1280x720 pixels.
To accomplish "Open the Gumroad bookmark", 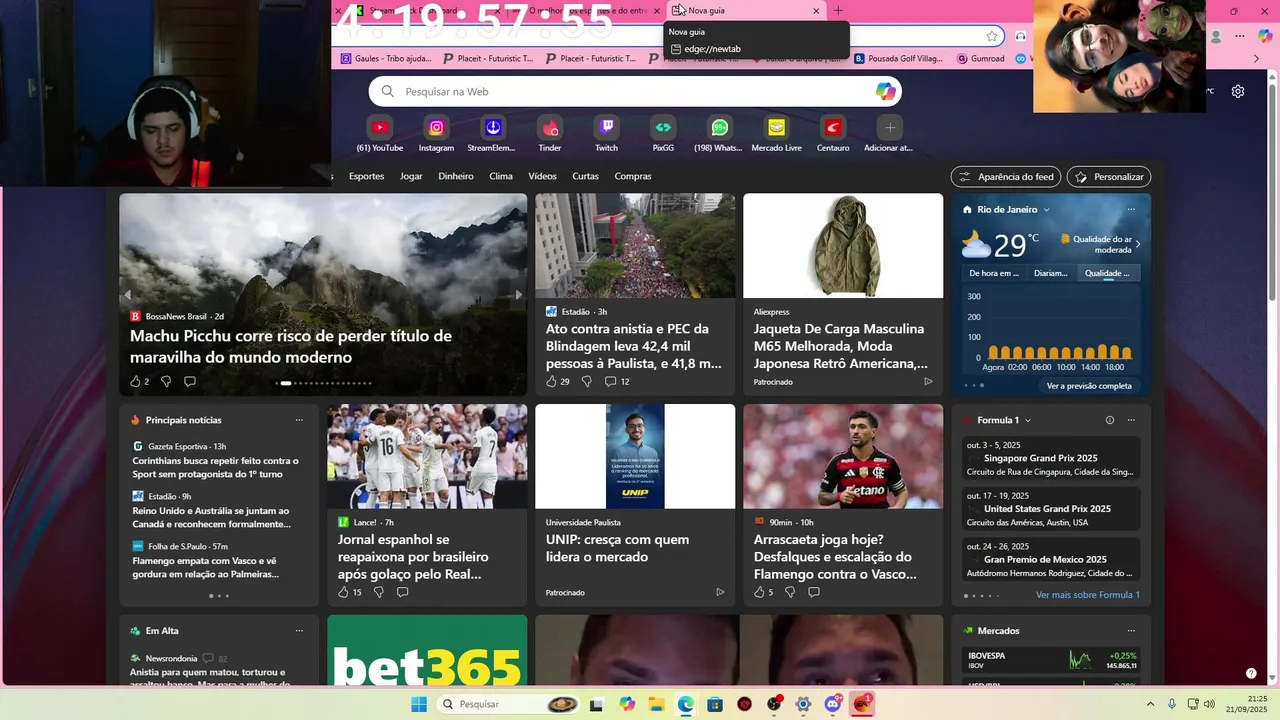I will (980, 59).
